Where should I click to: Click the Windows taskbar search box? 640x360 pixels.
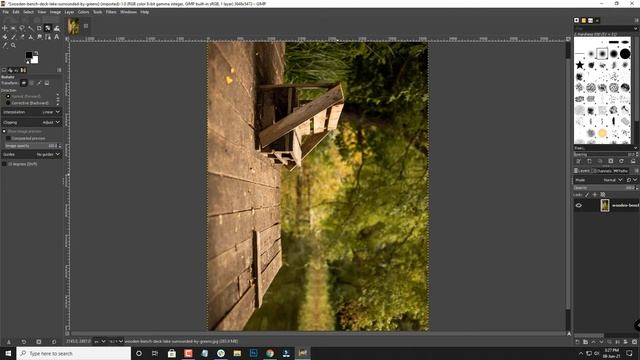tap(73, 353)
